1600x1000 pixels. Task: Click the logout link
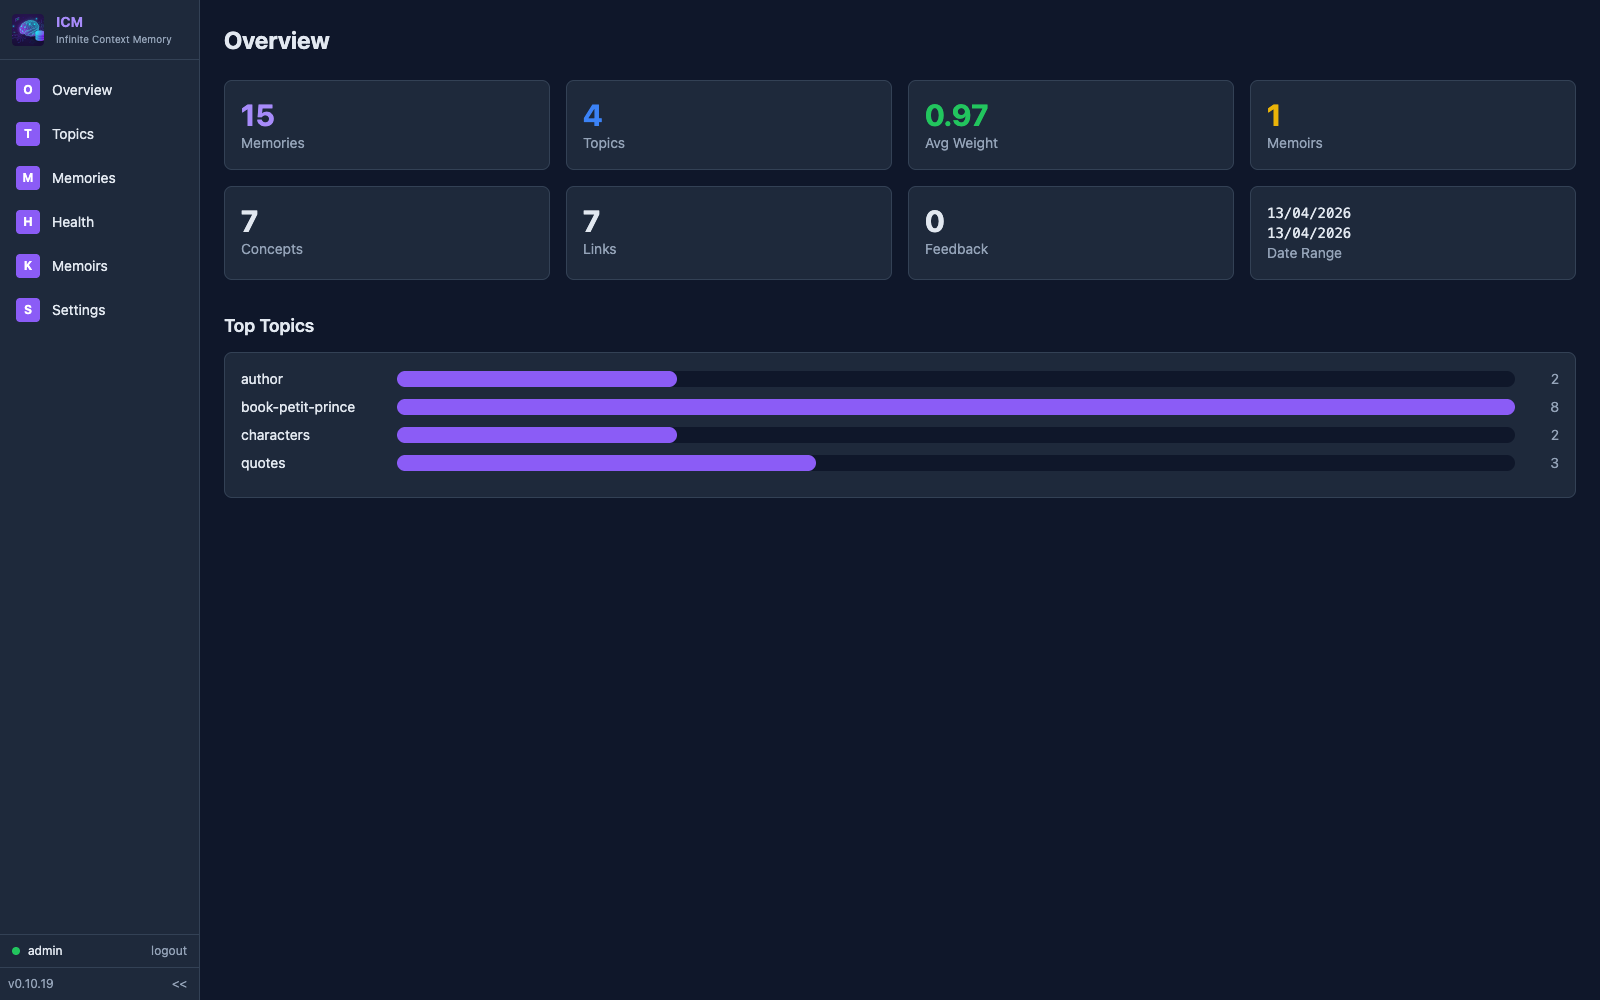[x=168, y=951]
